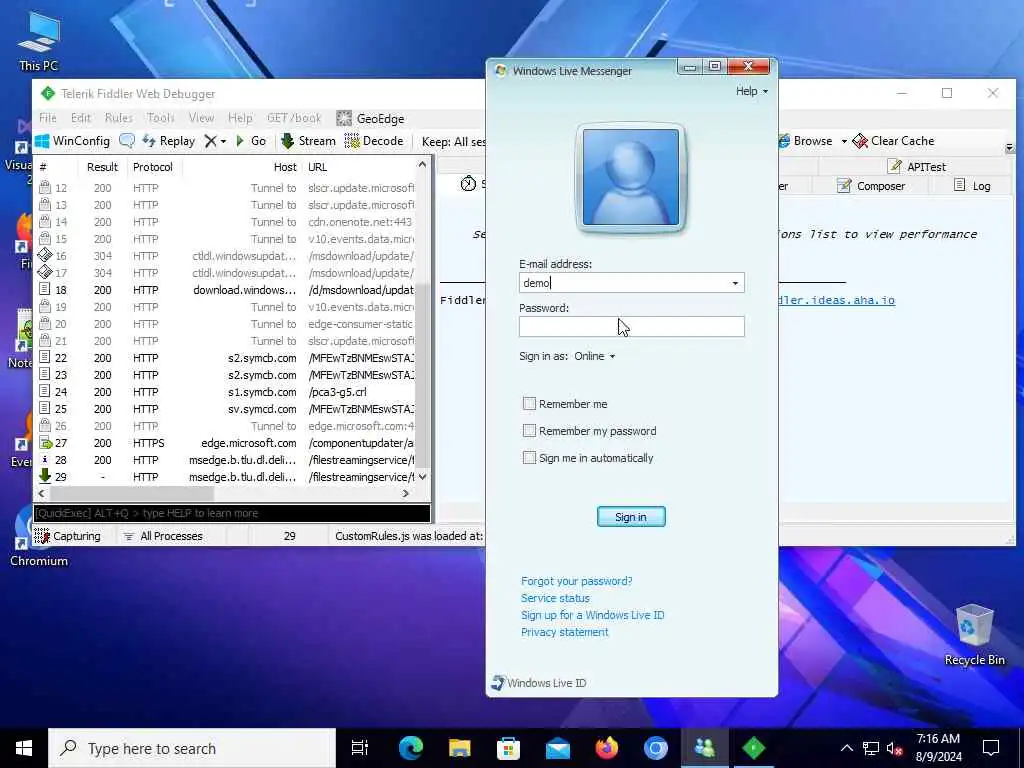Click the Password field
The height and width of the screenshot is (768, 1024).
632,327
